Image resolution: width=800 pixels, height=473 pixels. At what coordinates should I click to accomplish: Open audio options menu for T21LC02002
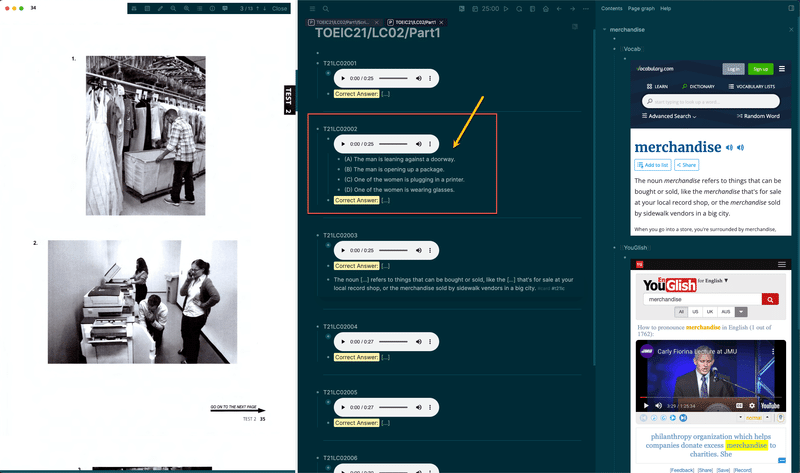point(430,144)
